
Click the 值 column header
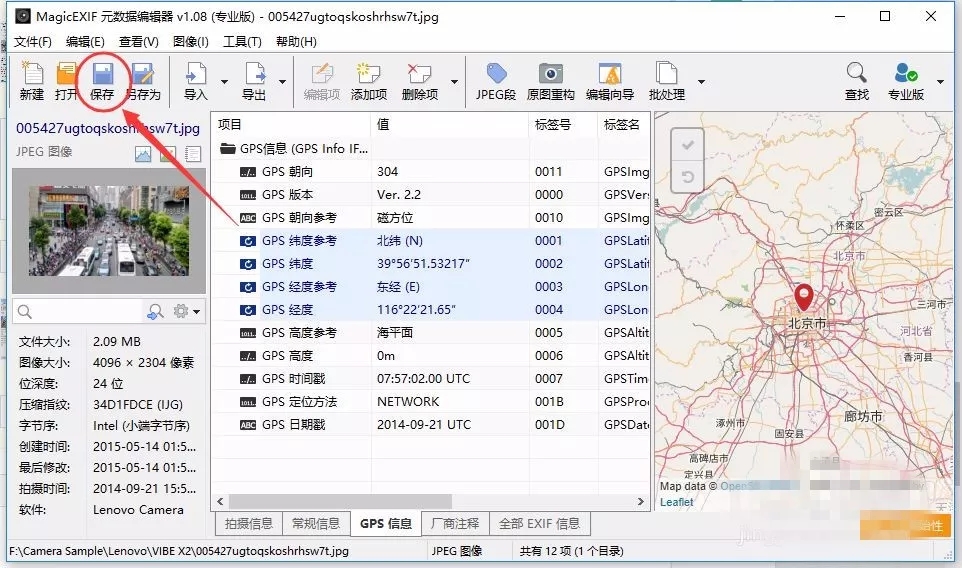[x=449, y=125]
